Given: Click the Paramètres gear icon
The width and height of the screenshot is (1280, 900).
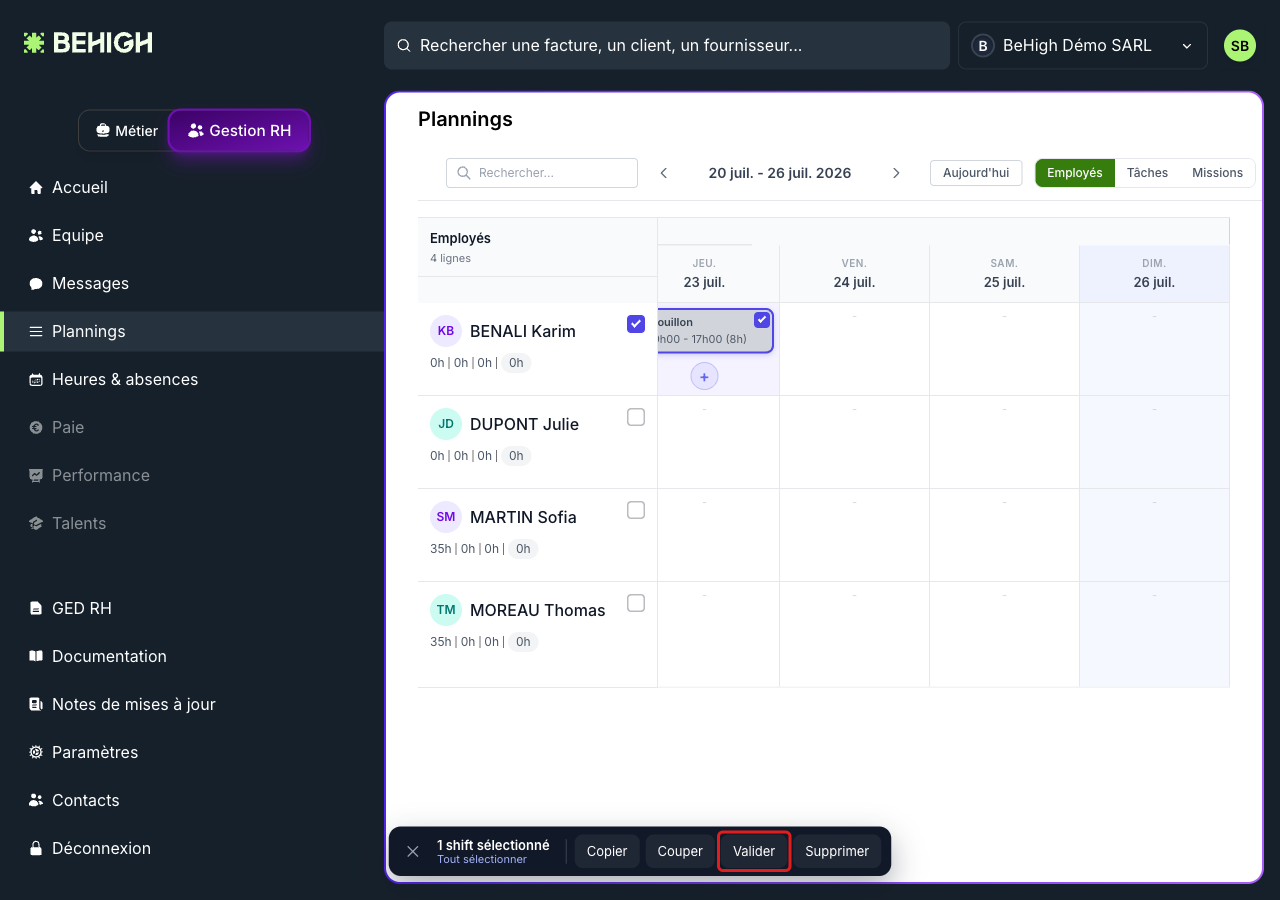Looking at the screenshot, I should [36, 753].
